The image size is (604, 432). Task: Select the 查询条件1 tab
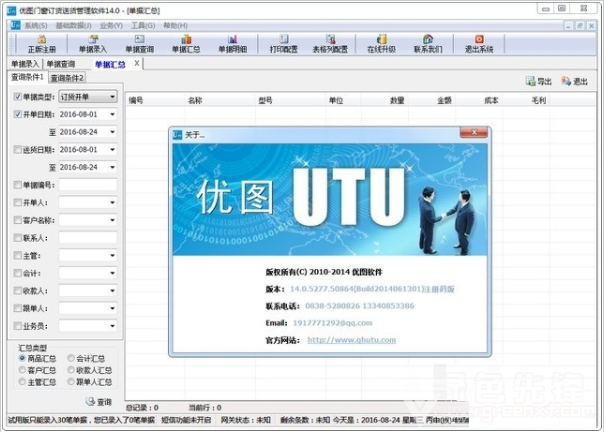[27, 77]
